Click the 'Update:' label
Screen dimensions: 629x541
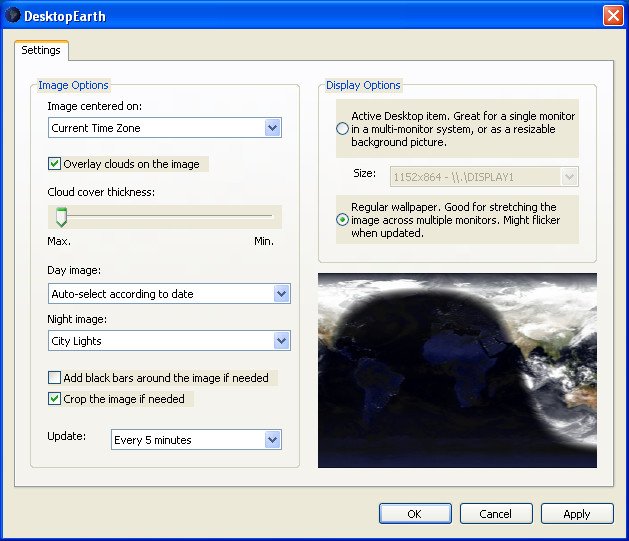(67, 436)
